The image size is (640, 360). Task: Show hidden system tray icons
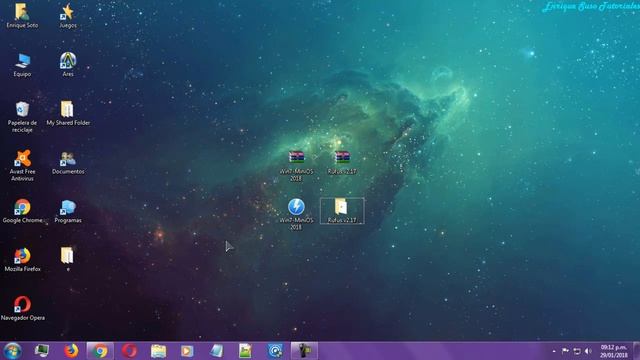tap(554, 351)
